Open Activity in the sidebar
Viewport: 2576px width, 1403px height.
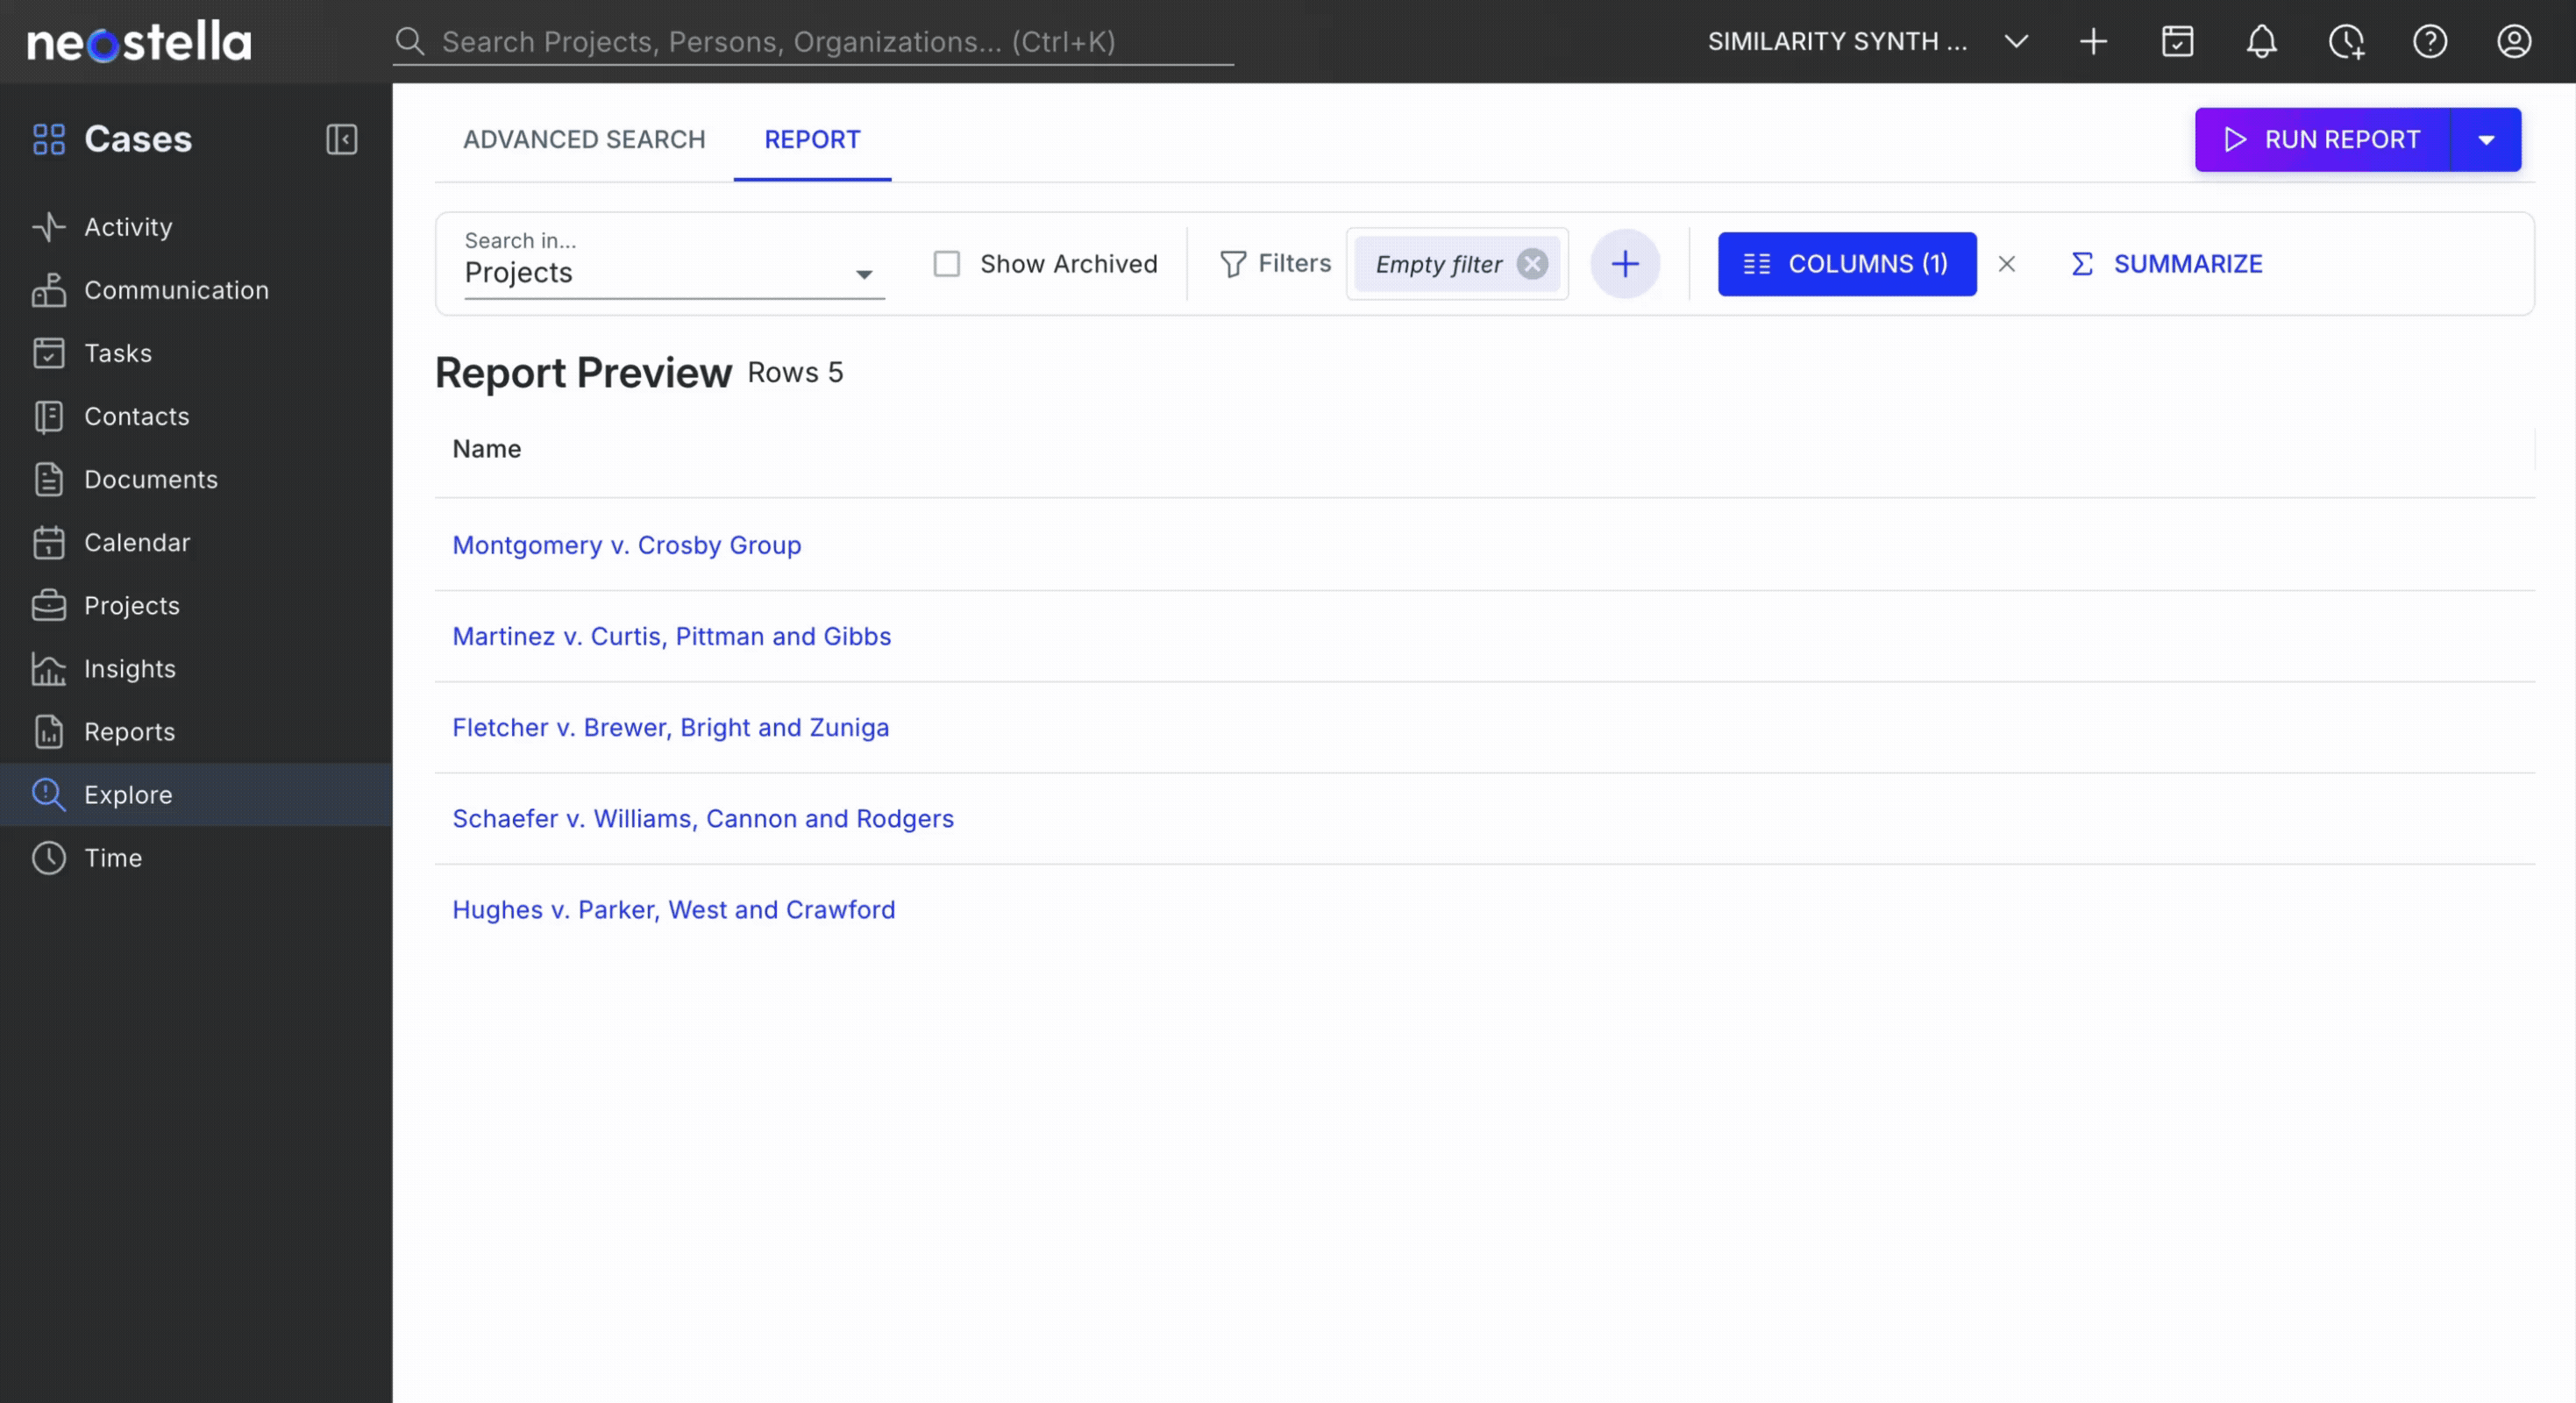pyautogui.click(x=196, y=227)
